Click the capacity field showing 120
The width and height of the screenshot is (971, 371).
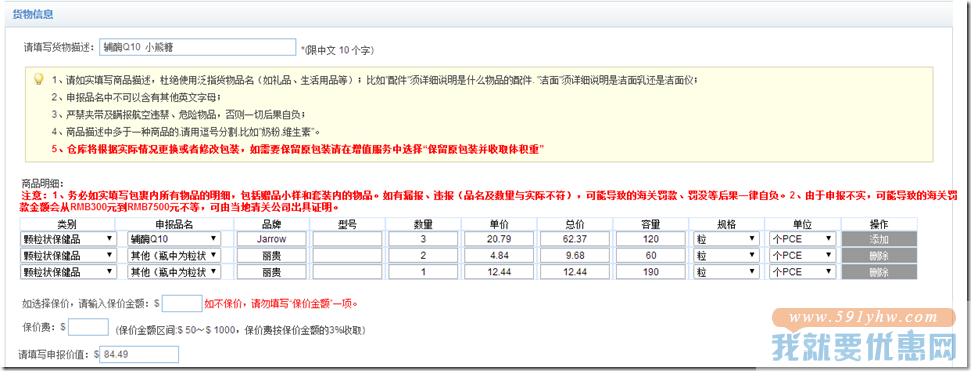[650, 239]
